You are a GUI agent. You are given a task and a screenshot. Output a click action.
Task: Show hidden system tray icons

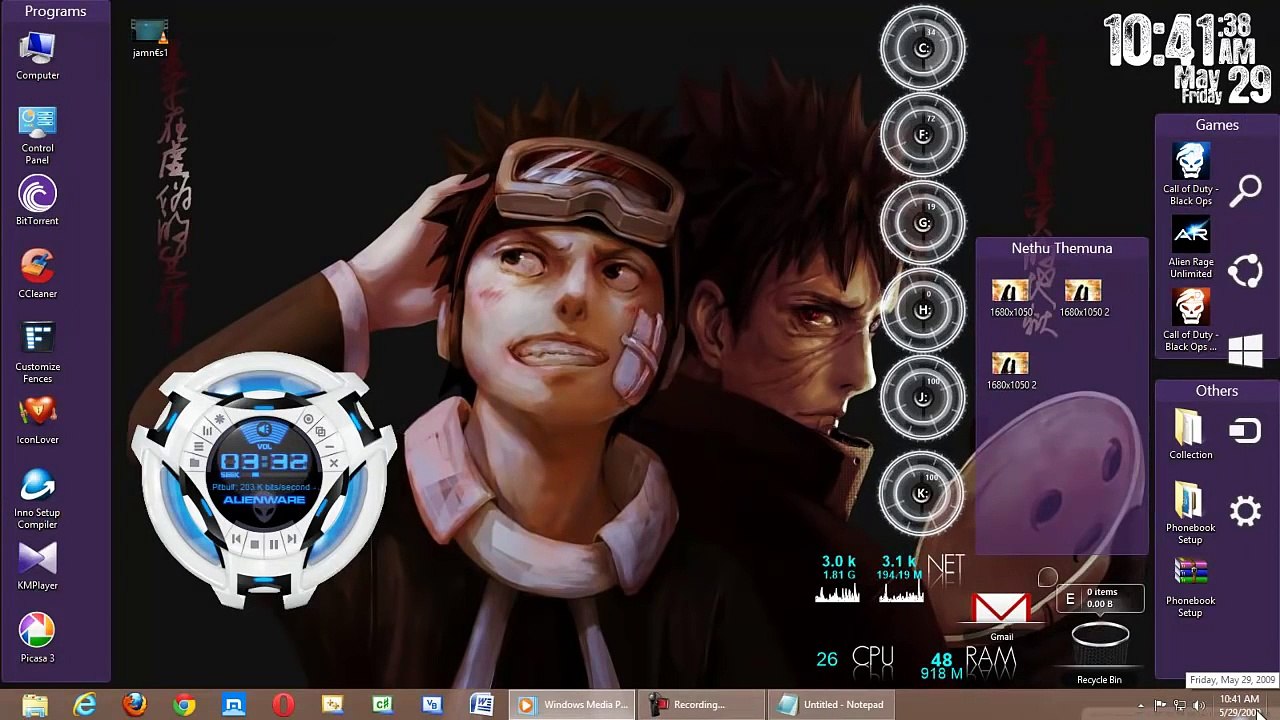pos(1141,706)
